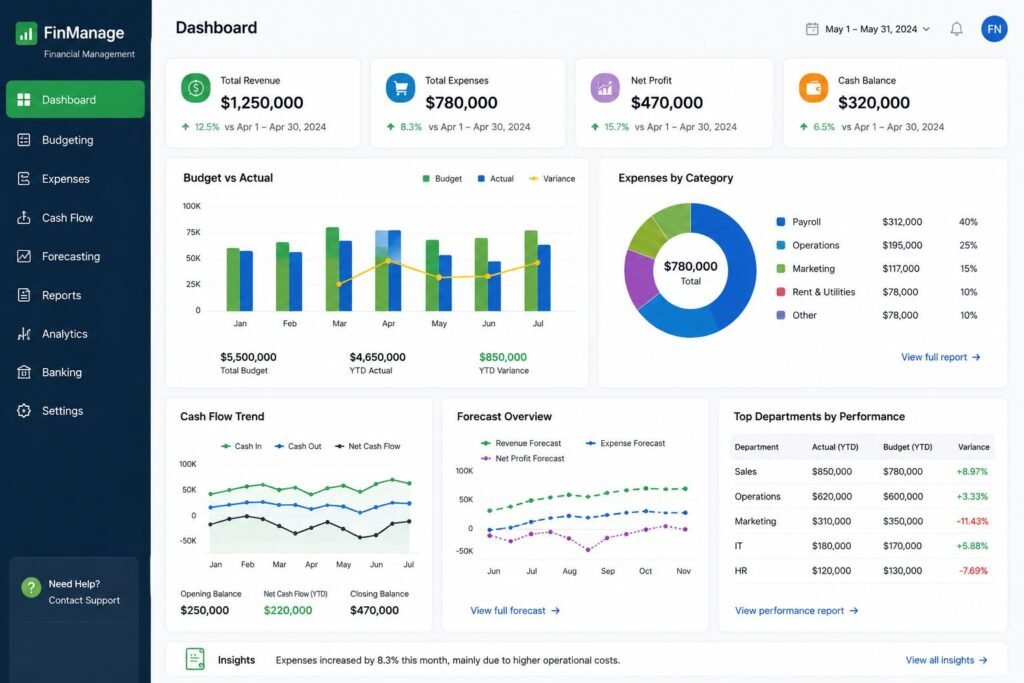Open the FN user avatar
Image resolution: width=1024 pixels, height=683 pixels.
994,29
